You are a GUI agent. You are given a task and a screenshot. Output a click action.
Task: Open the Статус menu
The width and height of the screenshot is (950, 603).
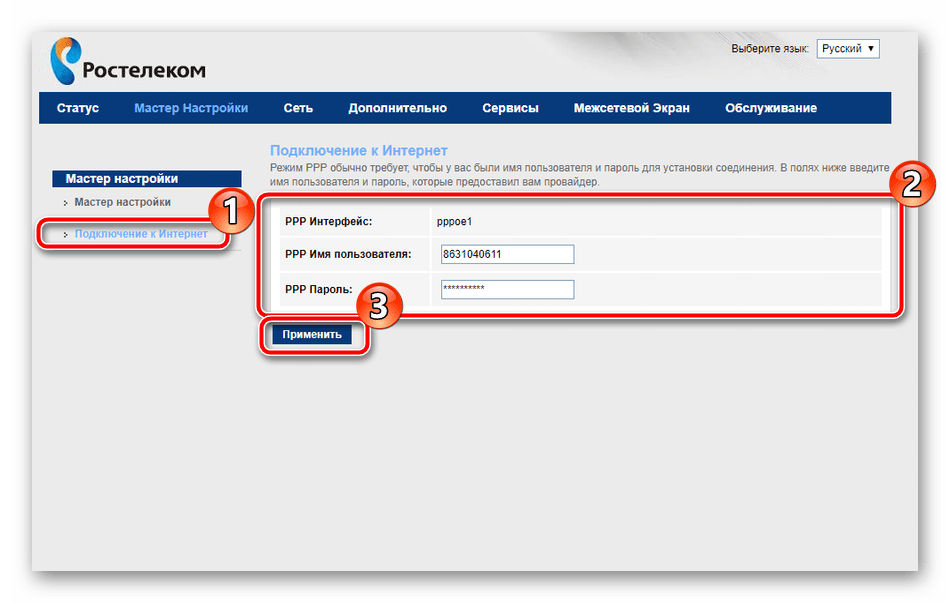[78, 108]
